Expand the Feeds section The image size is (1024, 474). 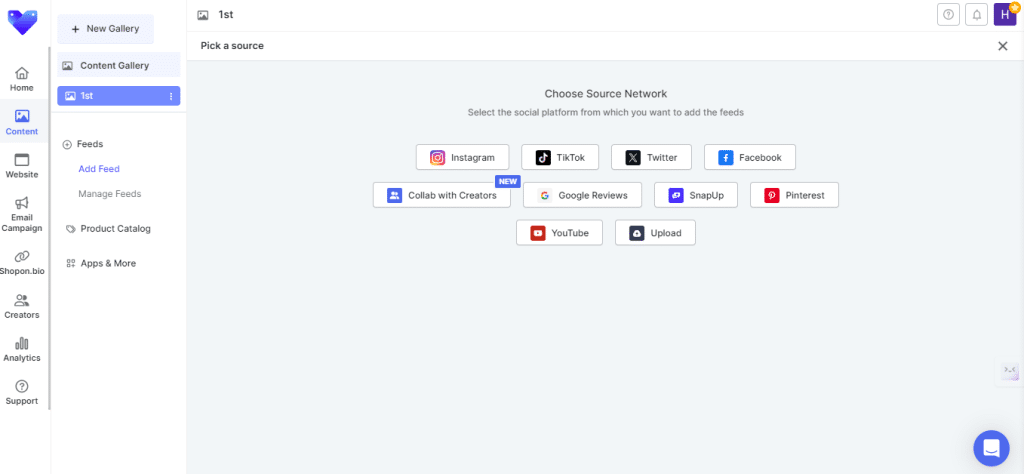click(83, 144)
